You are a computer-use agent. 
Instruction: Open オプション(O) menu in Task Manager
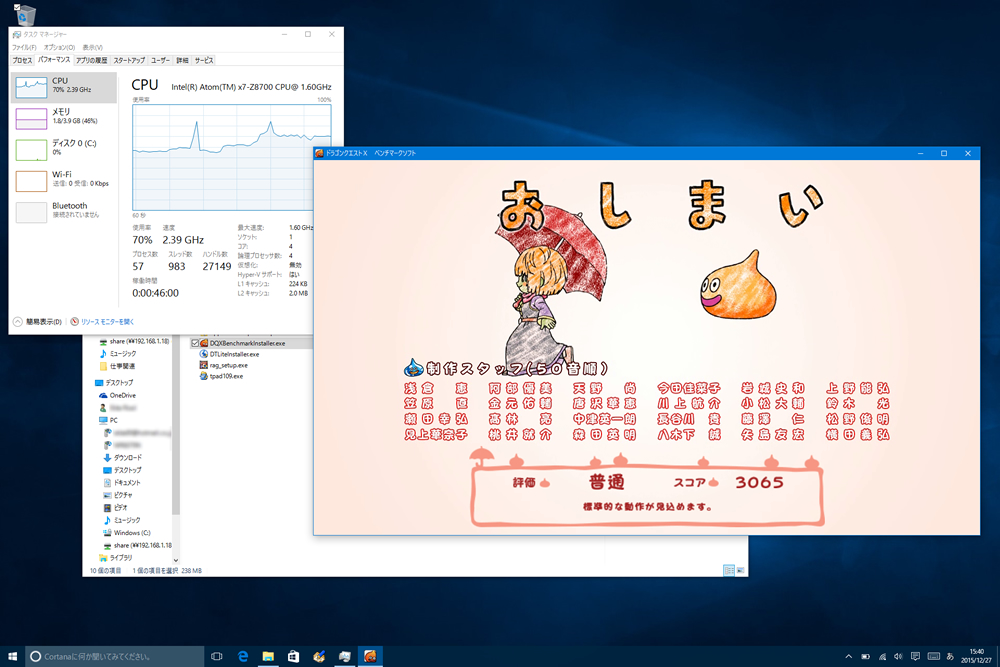tap(59, 47)
